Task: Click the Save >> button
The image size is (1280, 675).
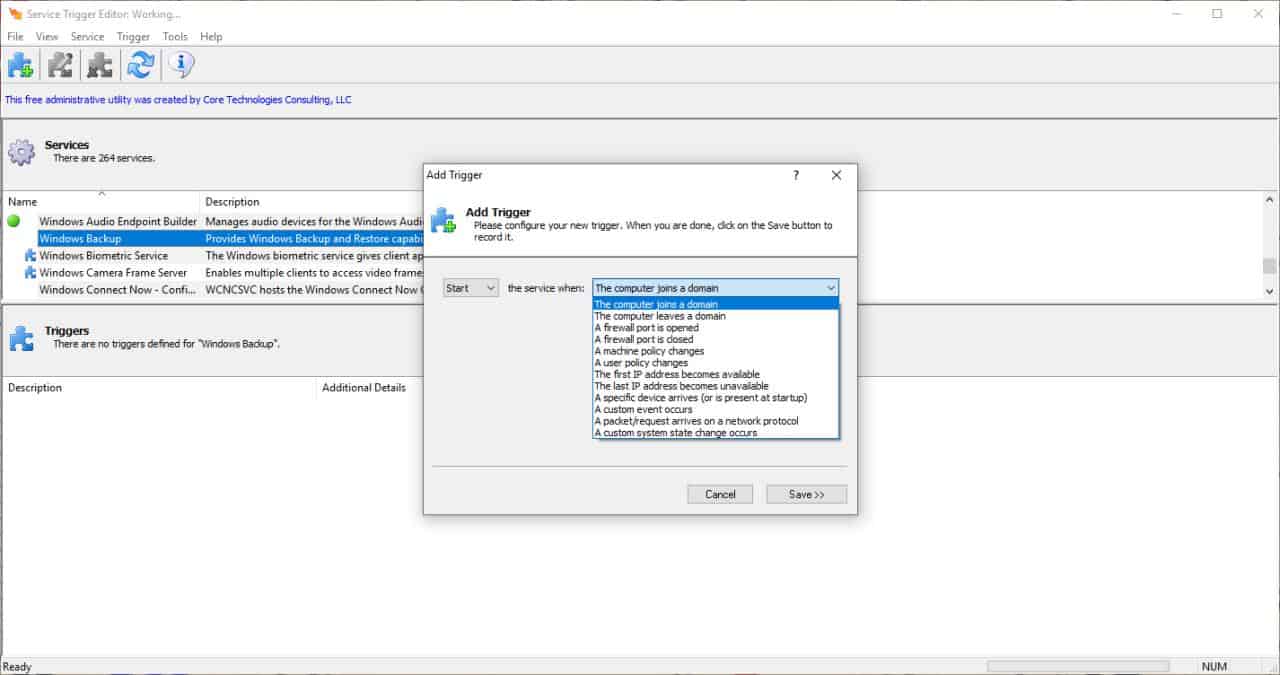Action: pyautogui.click(x=806, y=494)
